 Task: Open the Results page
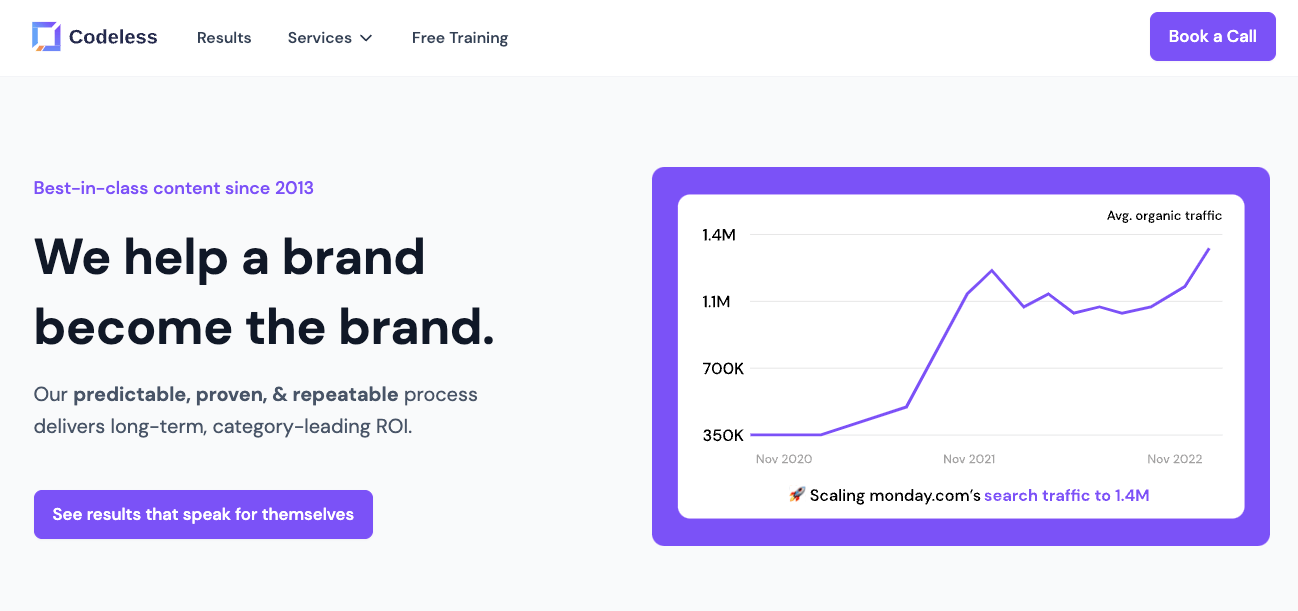[224, 38]
